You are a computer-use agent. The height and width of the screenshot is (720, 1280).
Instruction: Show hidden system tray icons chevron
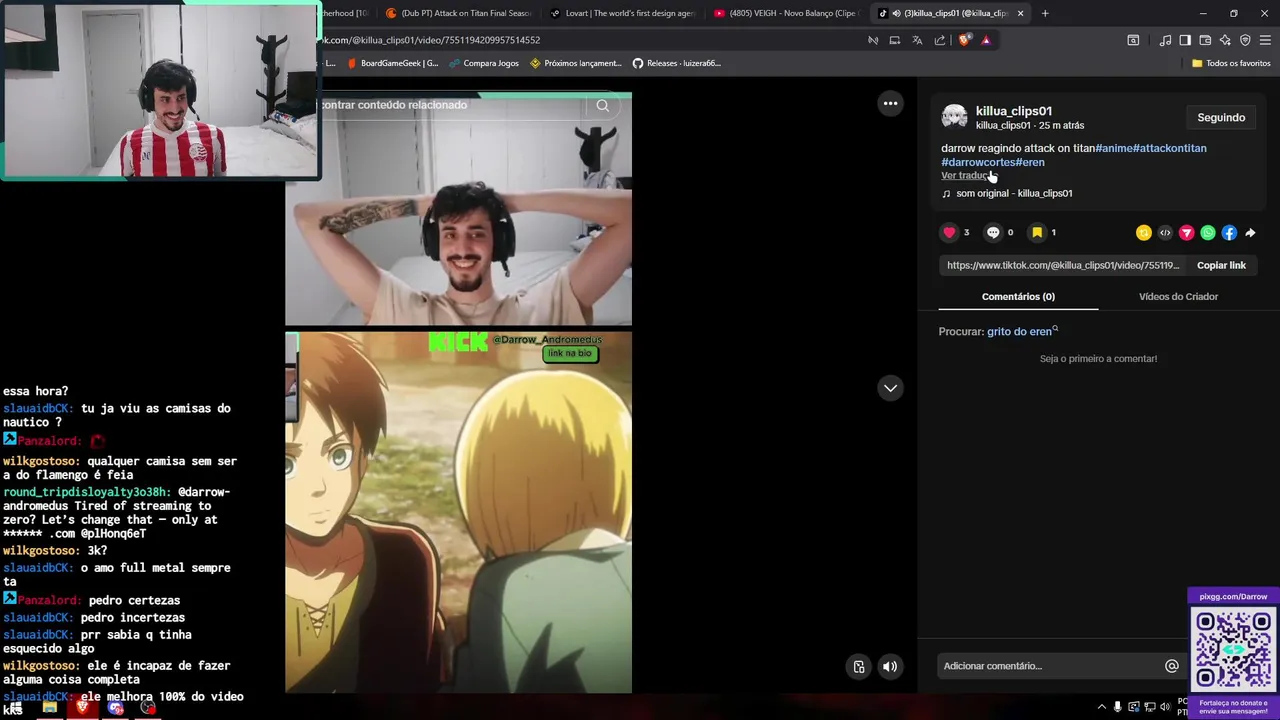click(1102, 707)
